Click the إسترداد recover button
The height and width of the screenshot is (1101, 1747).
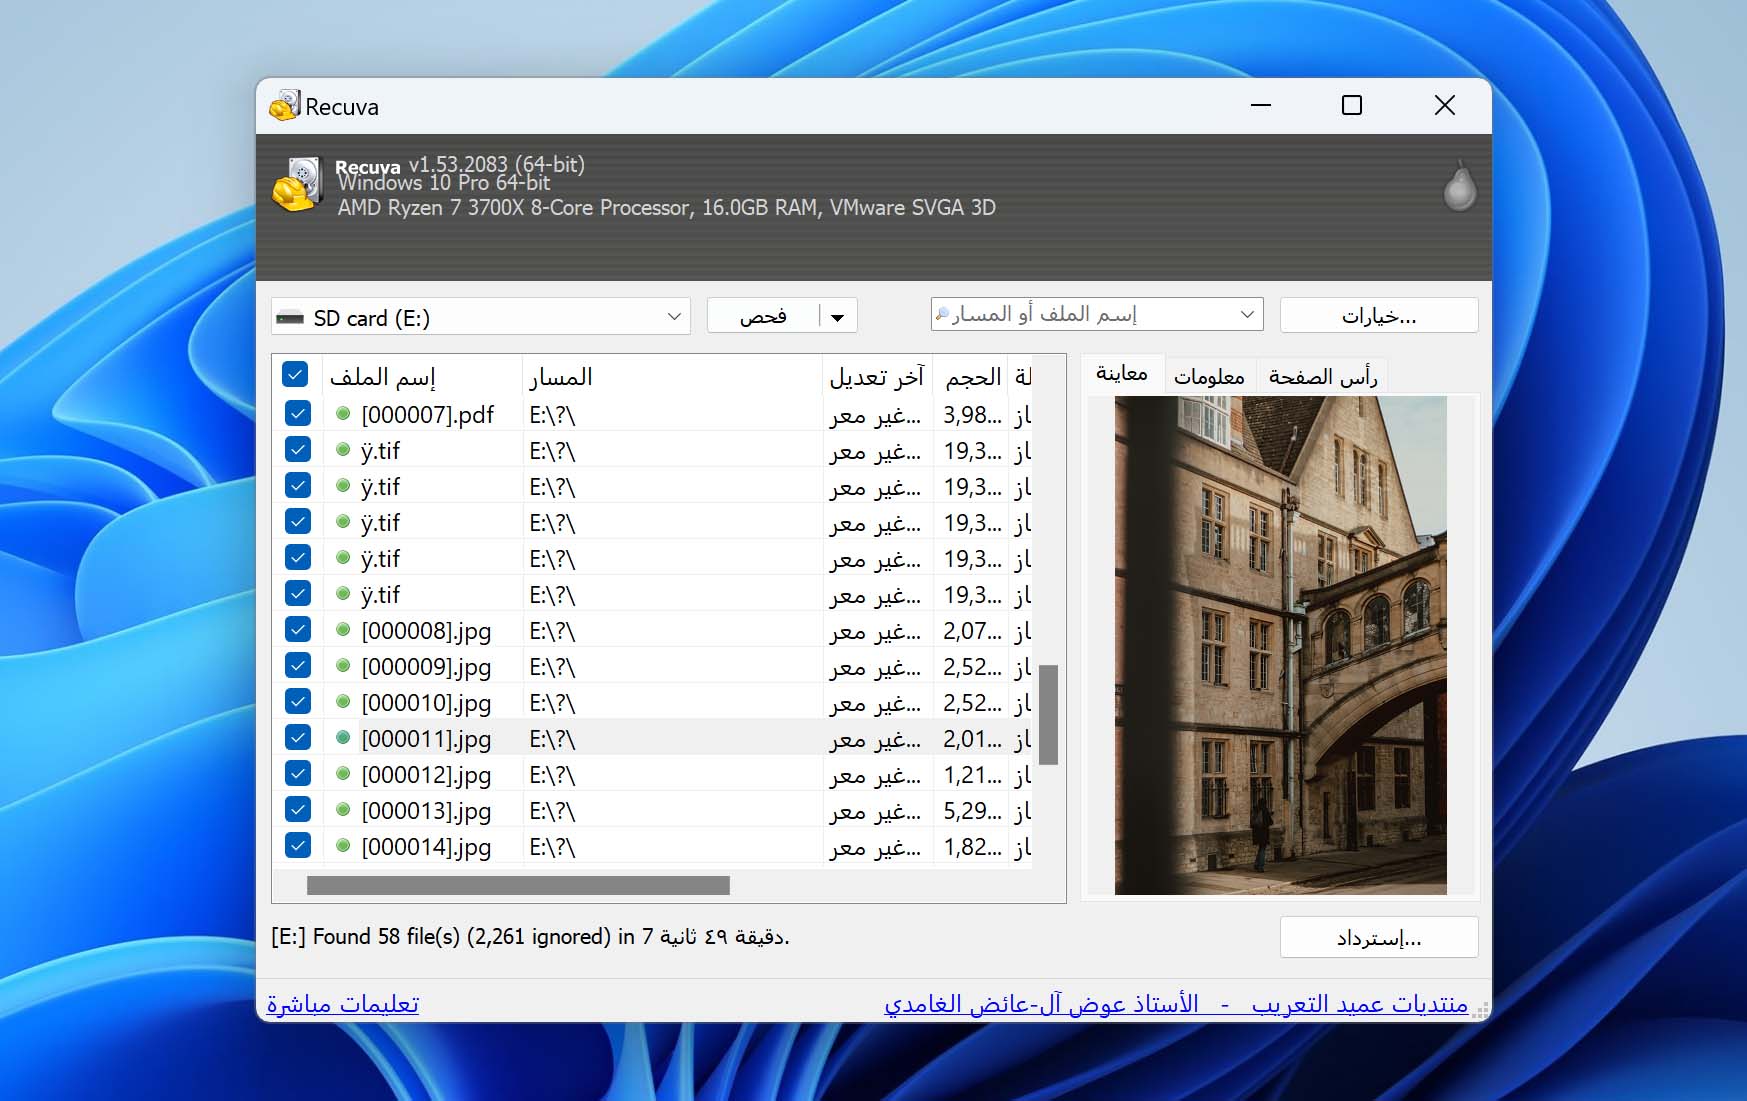1378,938
